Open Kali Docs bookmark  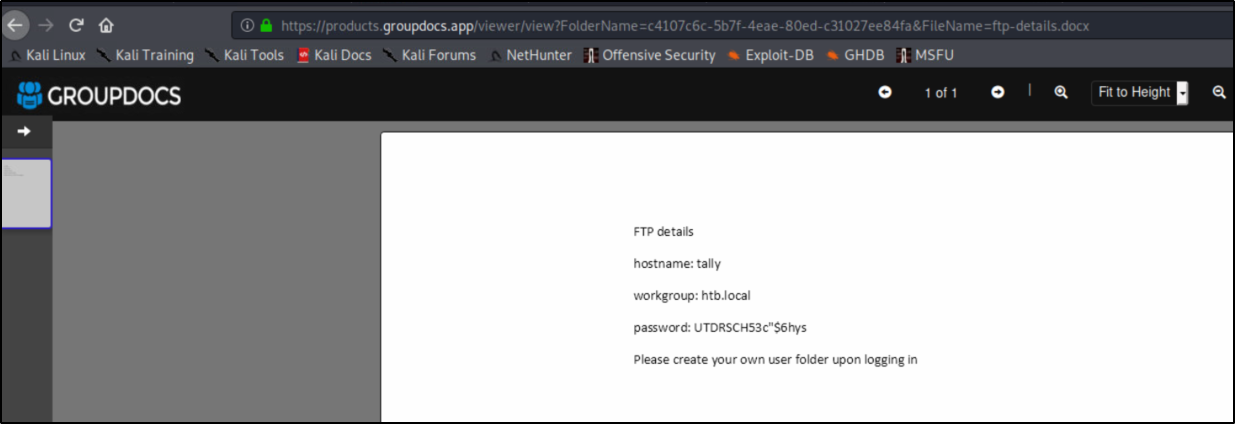335,55
